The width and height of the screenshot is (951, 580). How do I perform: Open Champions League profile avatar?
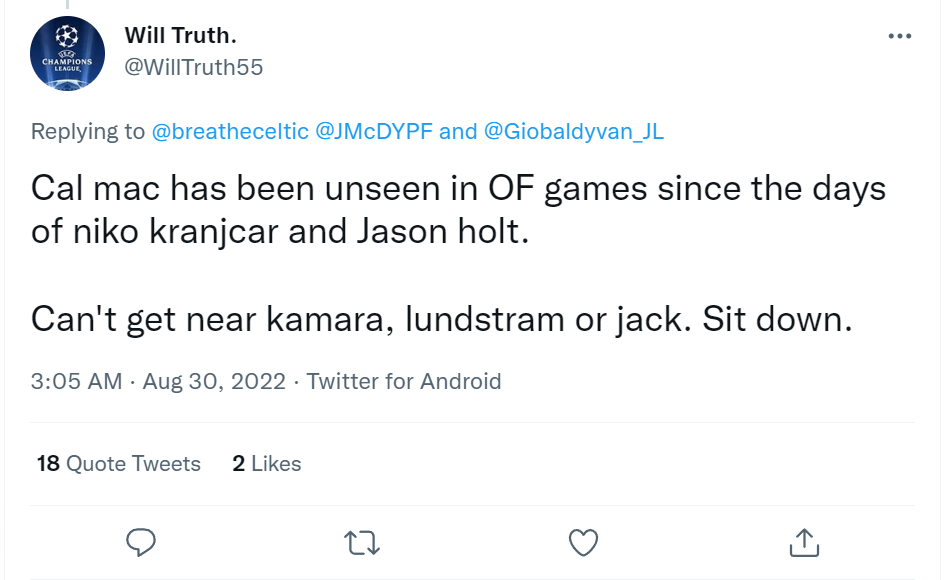67,53
